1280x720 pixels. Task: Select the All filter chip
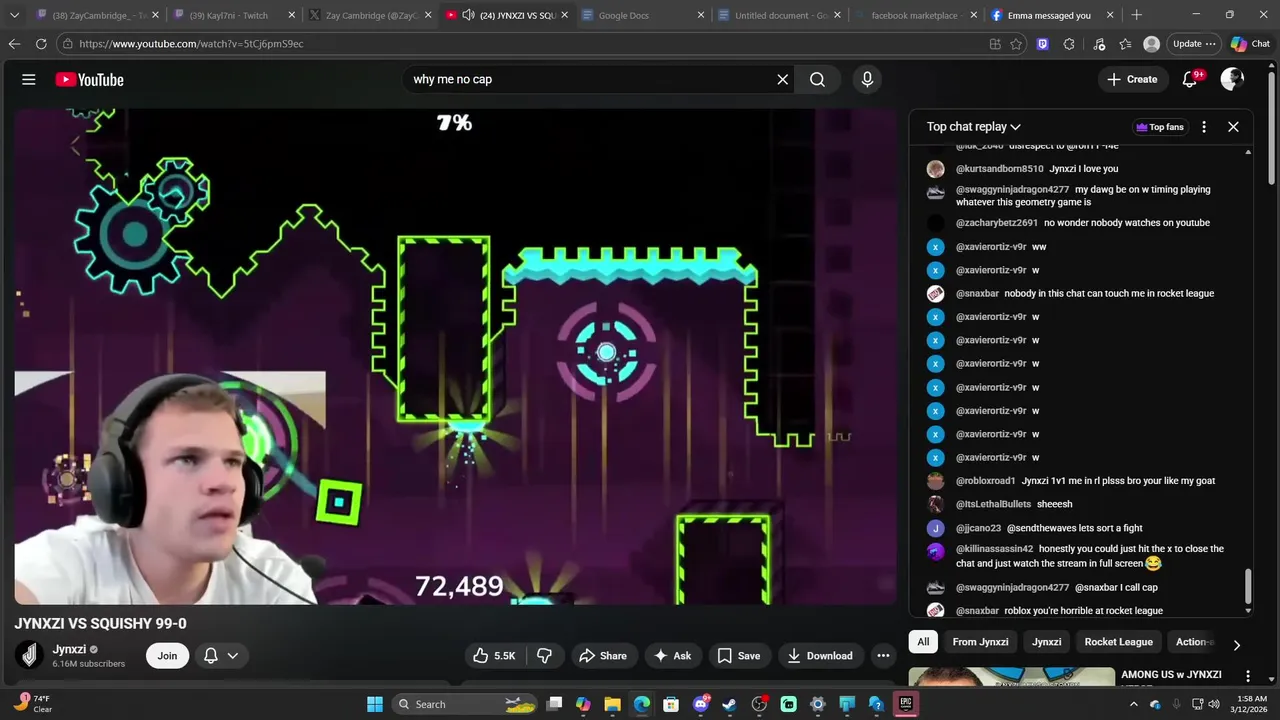tap(923, 642)
